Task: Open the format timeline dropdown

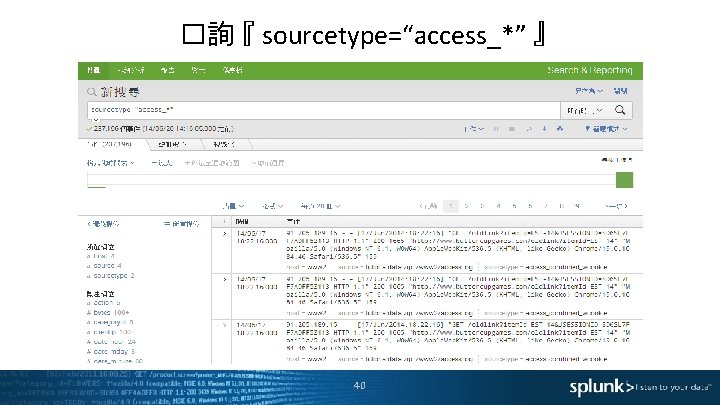Action: click(x=111, y=163)
